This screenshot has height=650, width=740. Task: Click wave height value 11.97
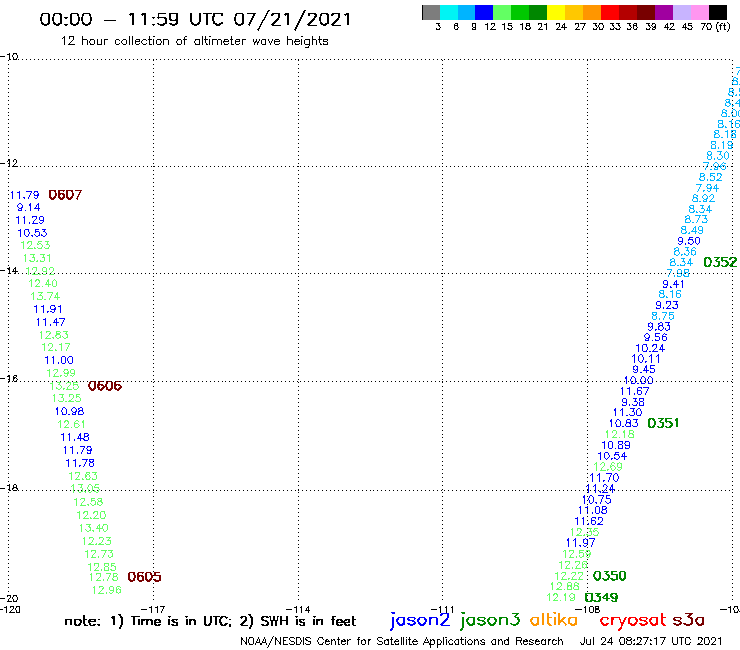pos(580,543)
